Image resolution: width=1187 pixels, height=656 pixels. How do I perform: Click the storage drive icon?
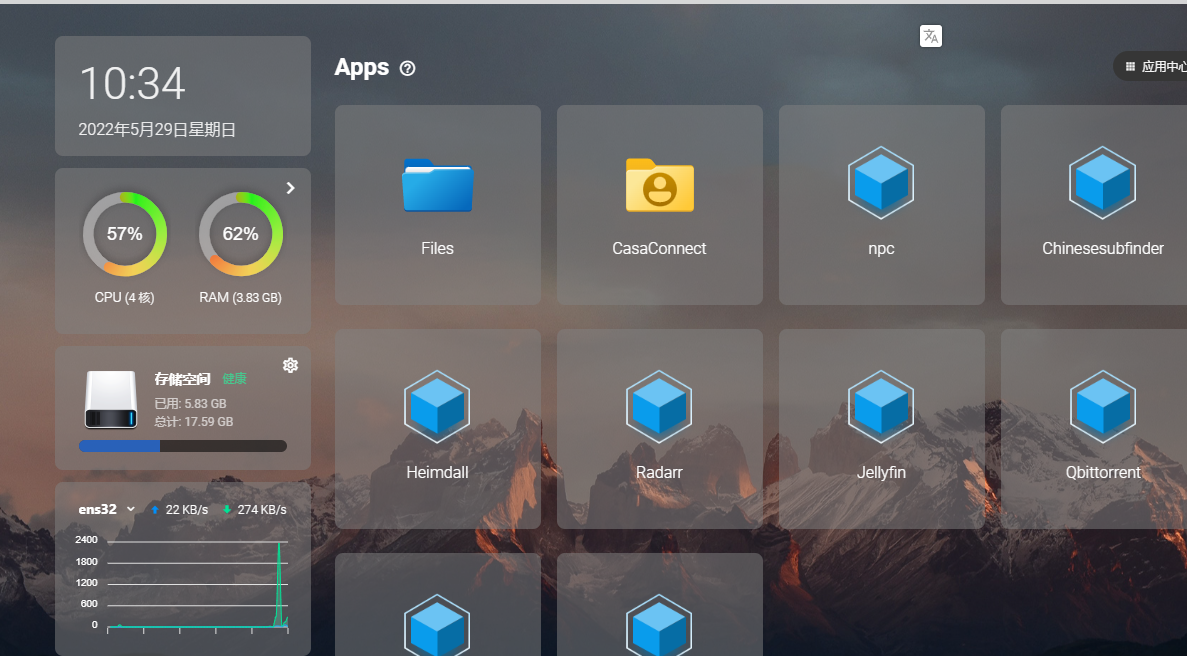click(x=111, y=400)
